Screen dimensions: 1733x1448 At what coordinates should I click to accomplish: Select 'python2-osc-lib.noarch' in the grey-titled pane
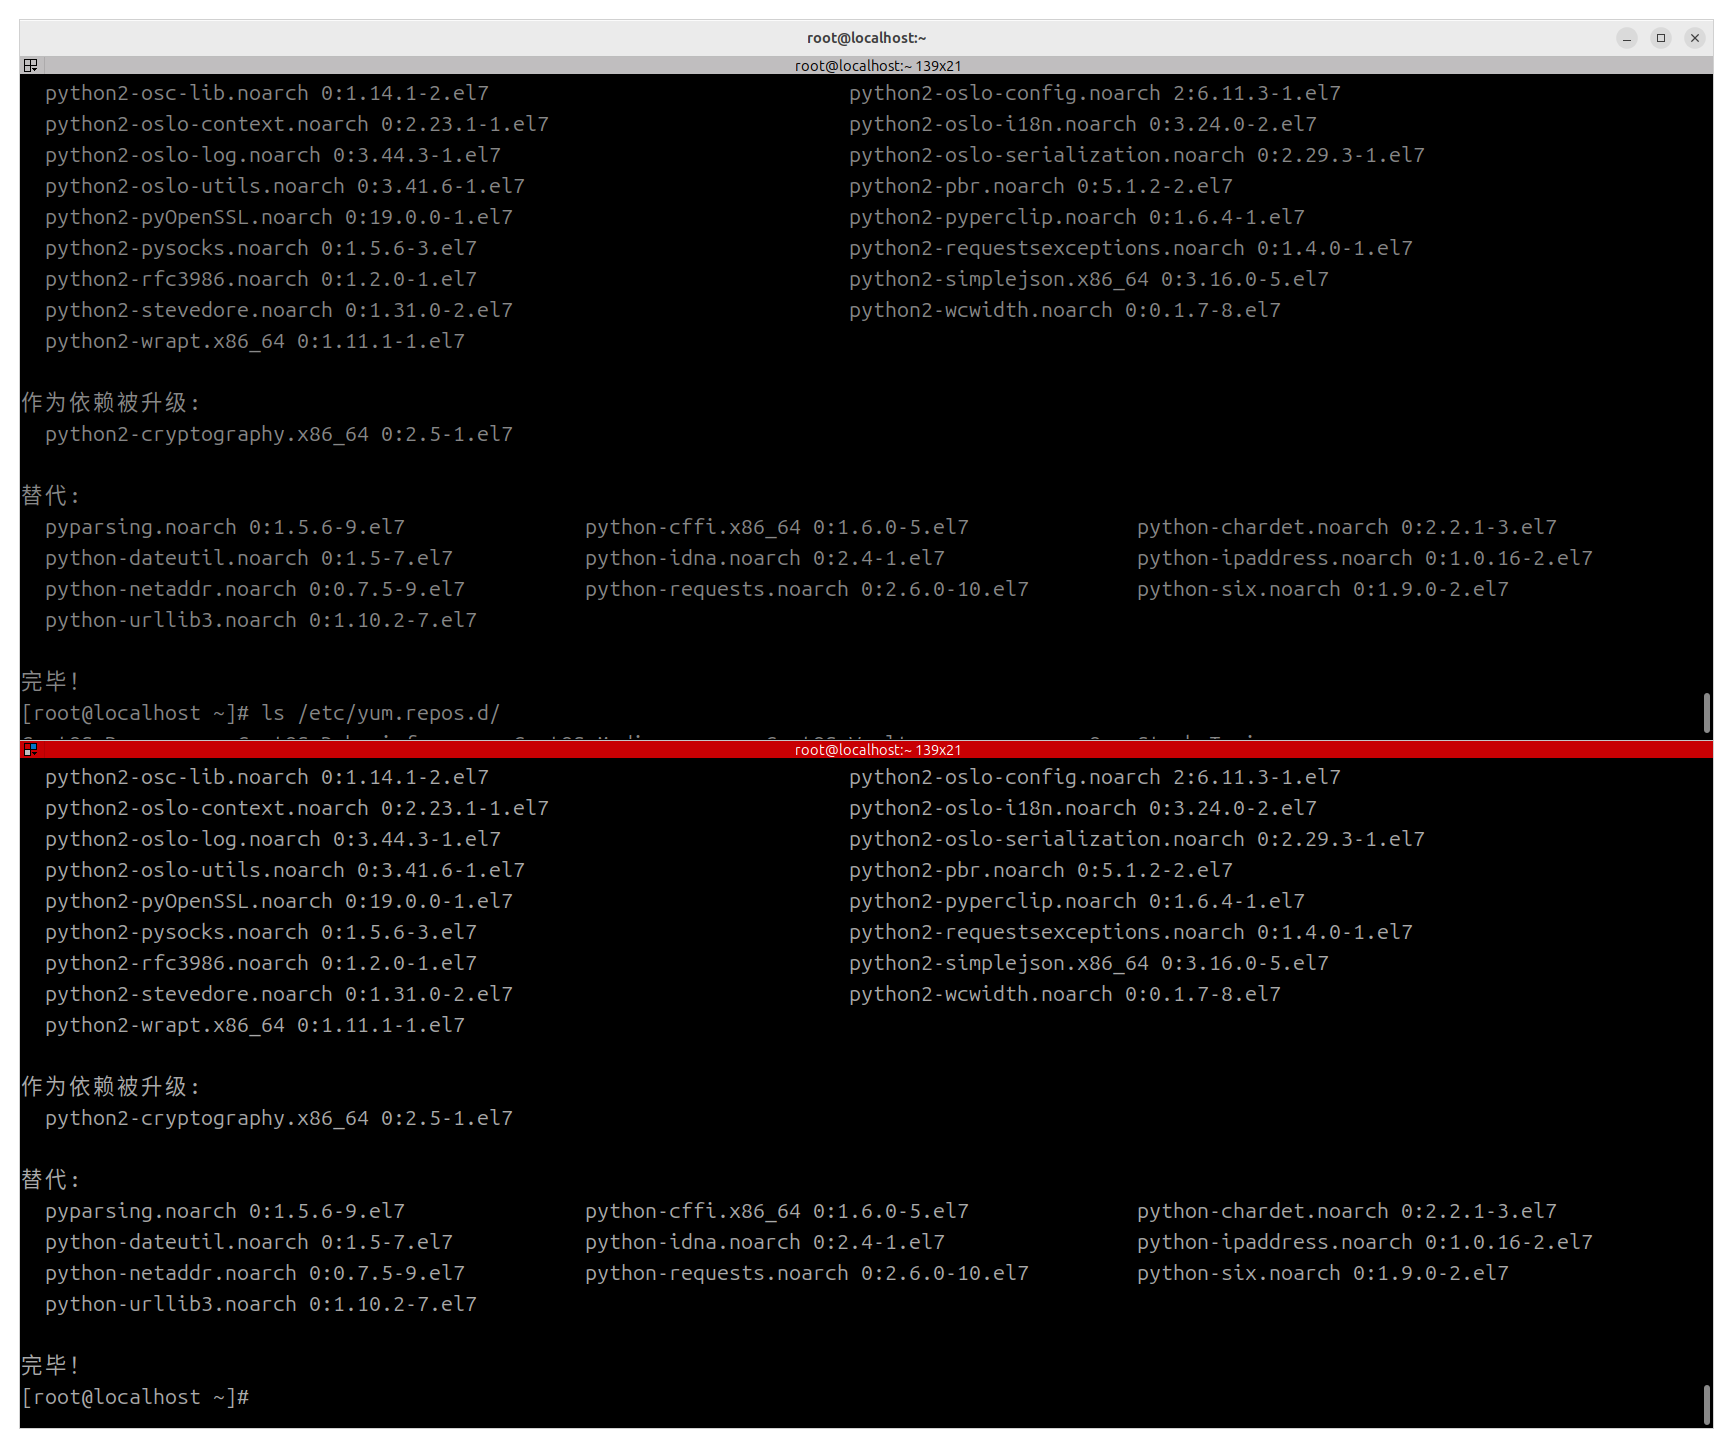click(x=177, y=93)
